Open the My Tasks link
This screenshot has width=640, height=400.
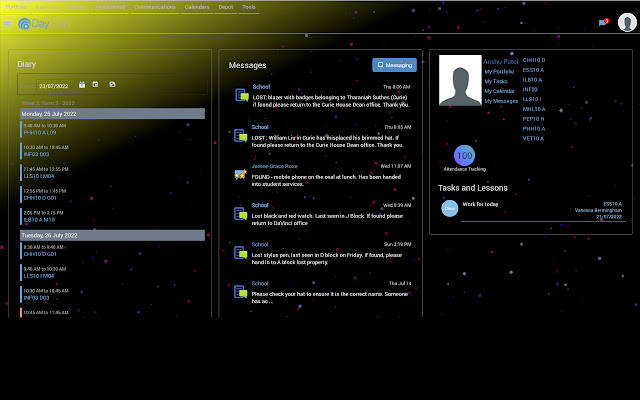click(496, 81)
